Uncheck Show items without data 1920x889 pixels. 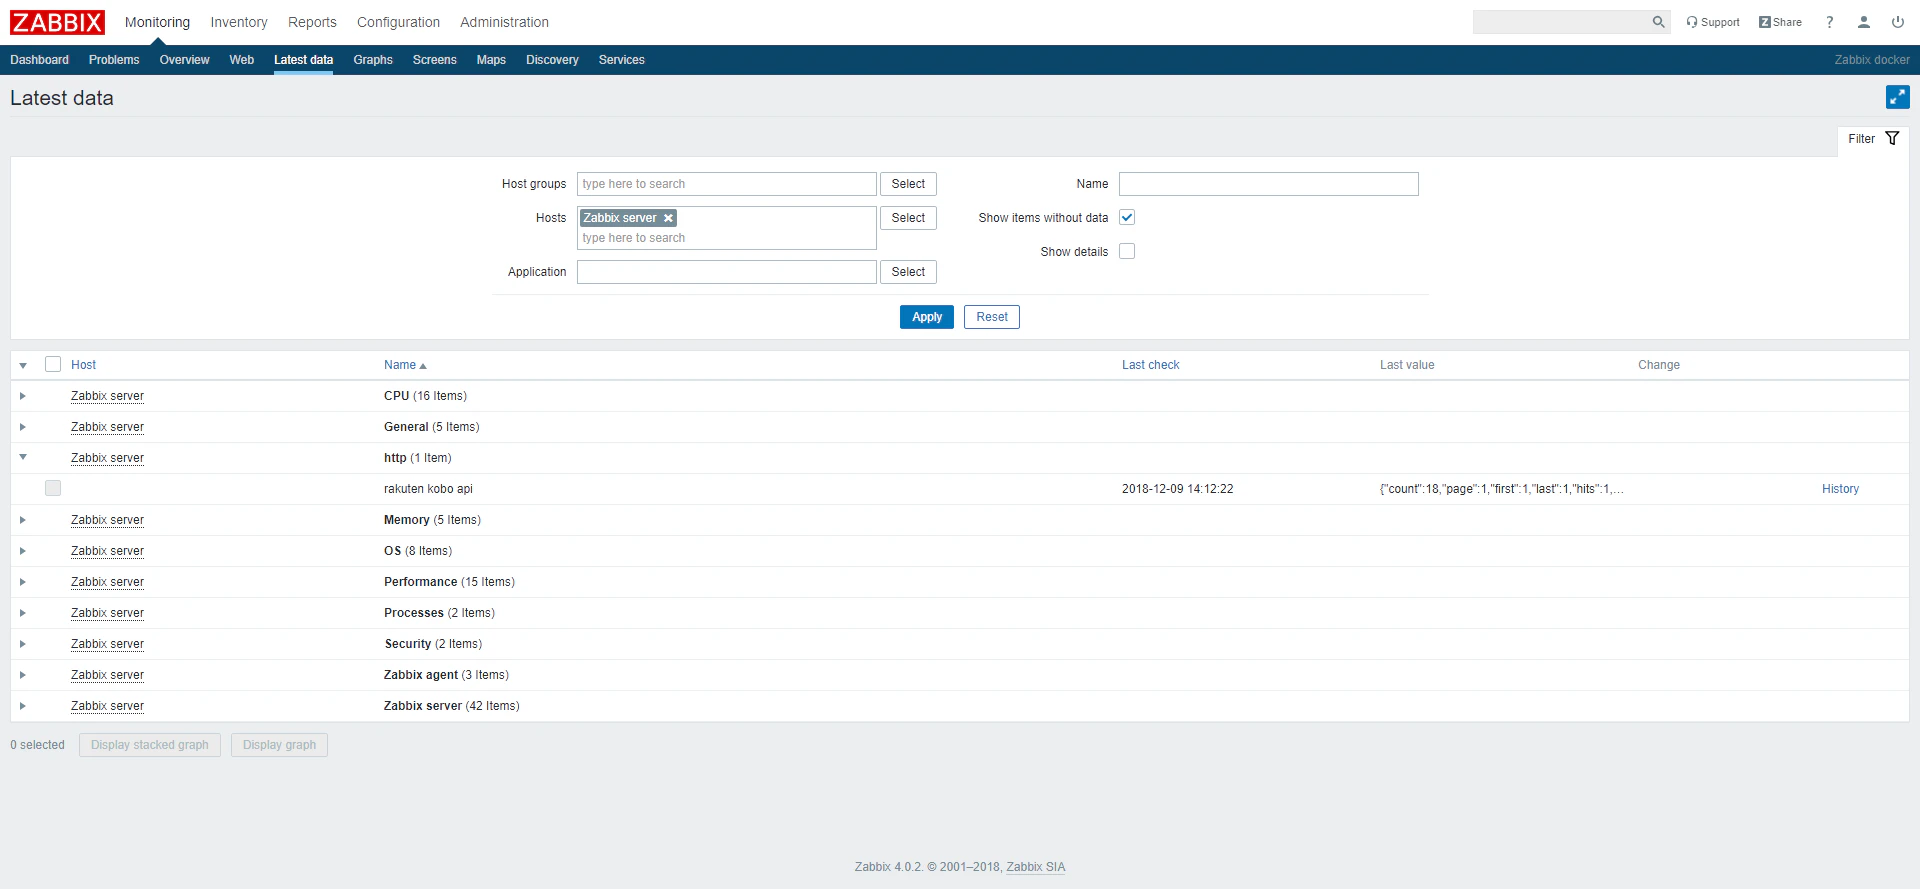pyautogui.click(x=1127, y=217)
